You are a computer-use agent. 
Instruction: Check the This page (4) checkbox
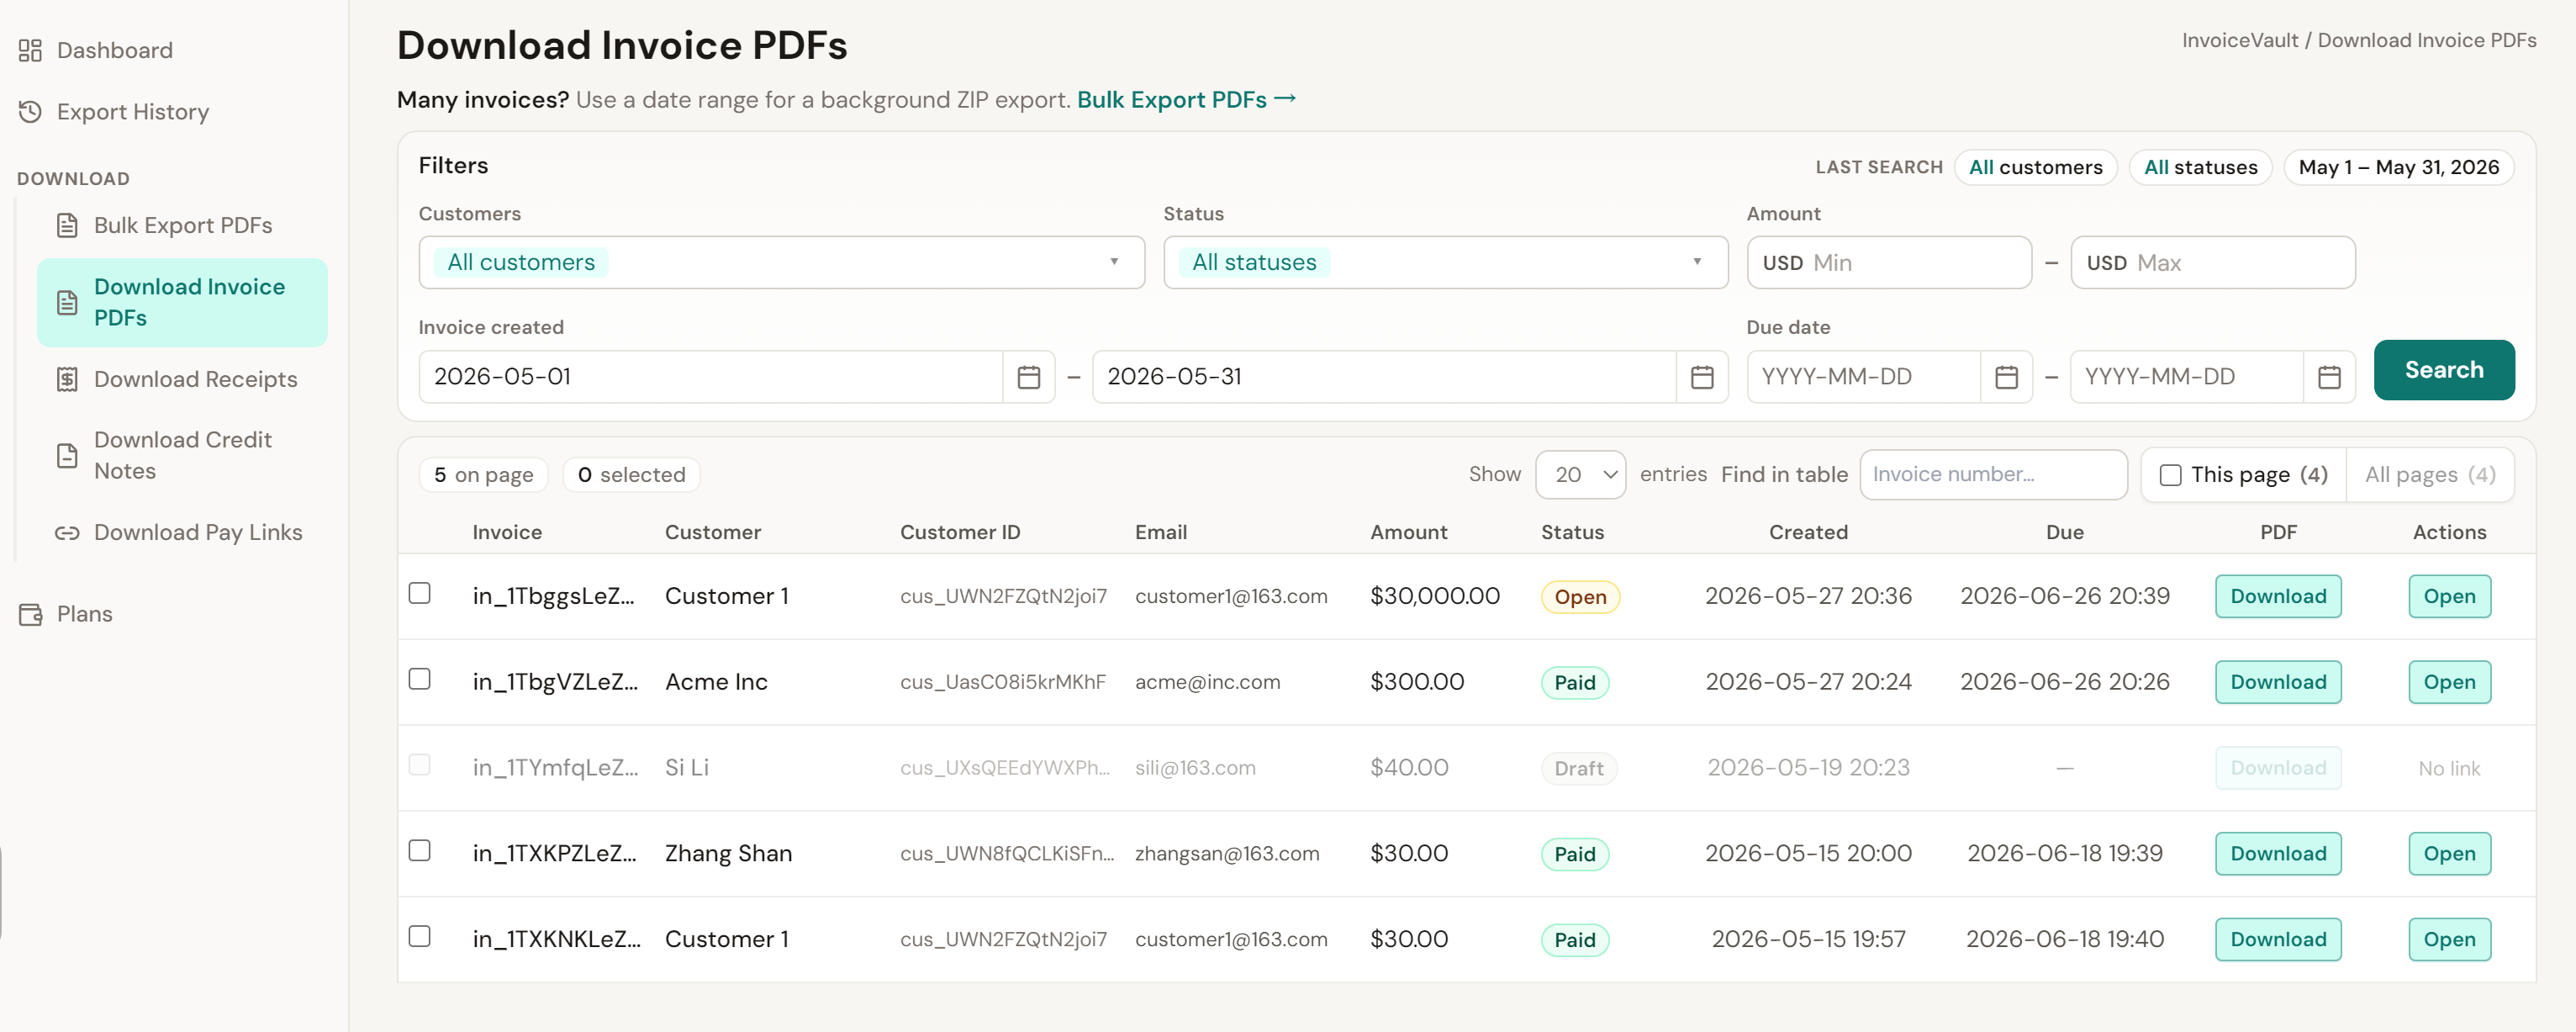pyautogui.click(x=2169, y=475)
